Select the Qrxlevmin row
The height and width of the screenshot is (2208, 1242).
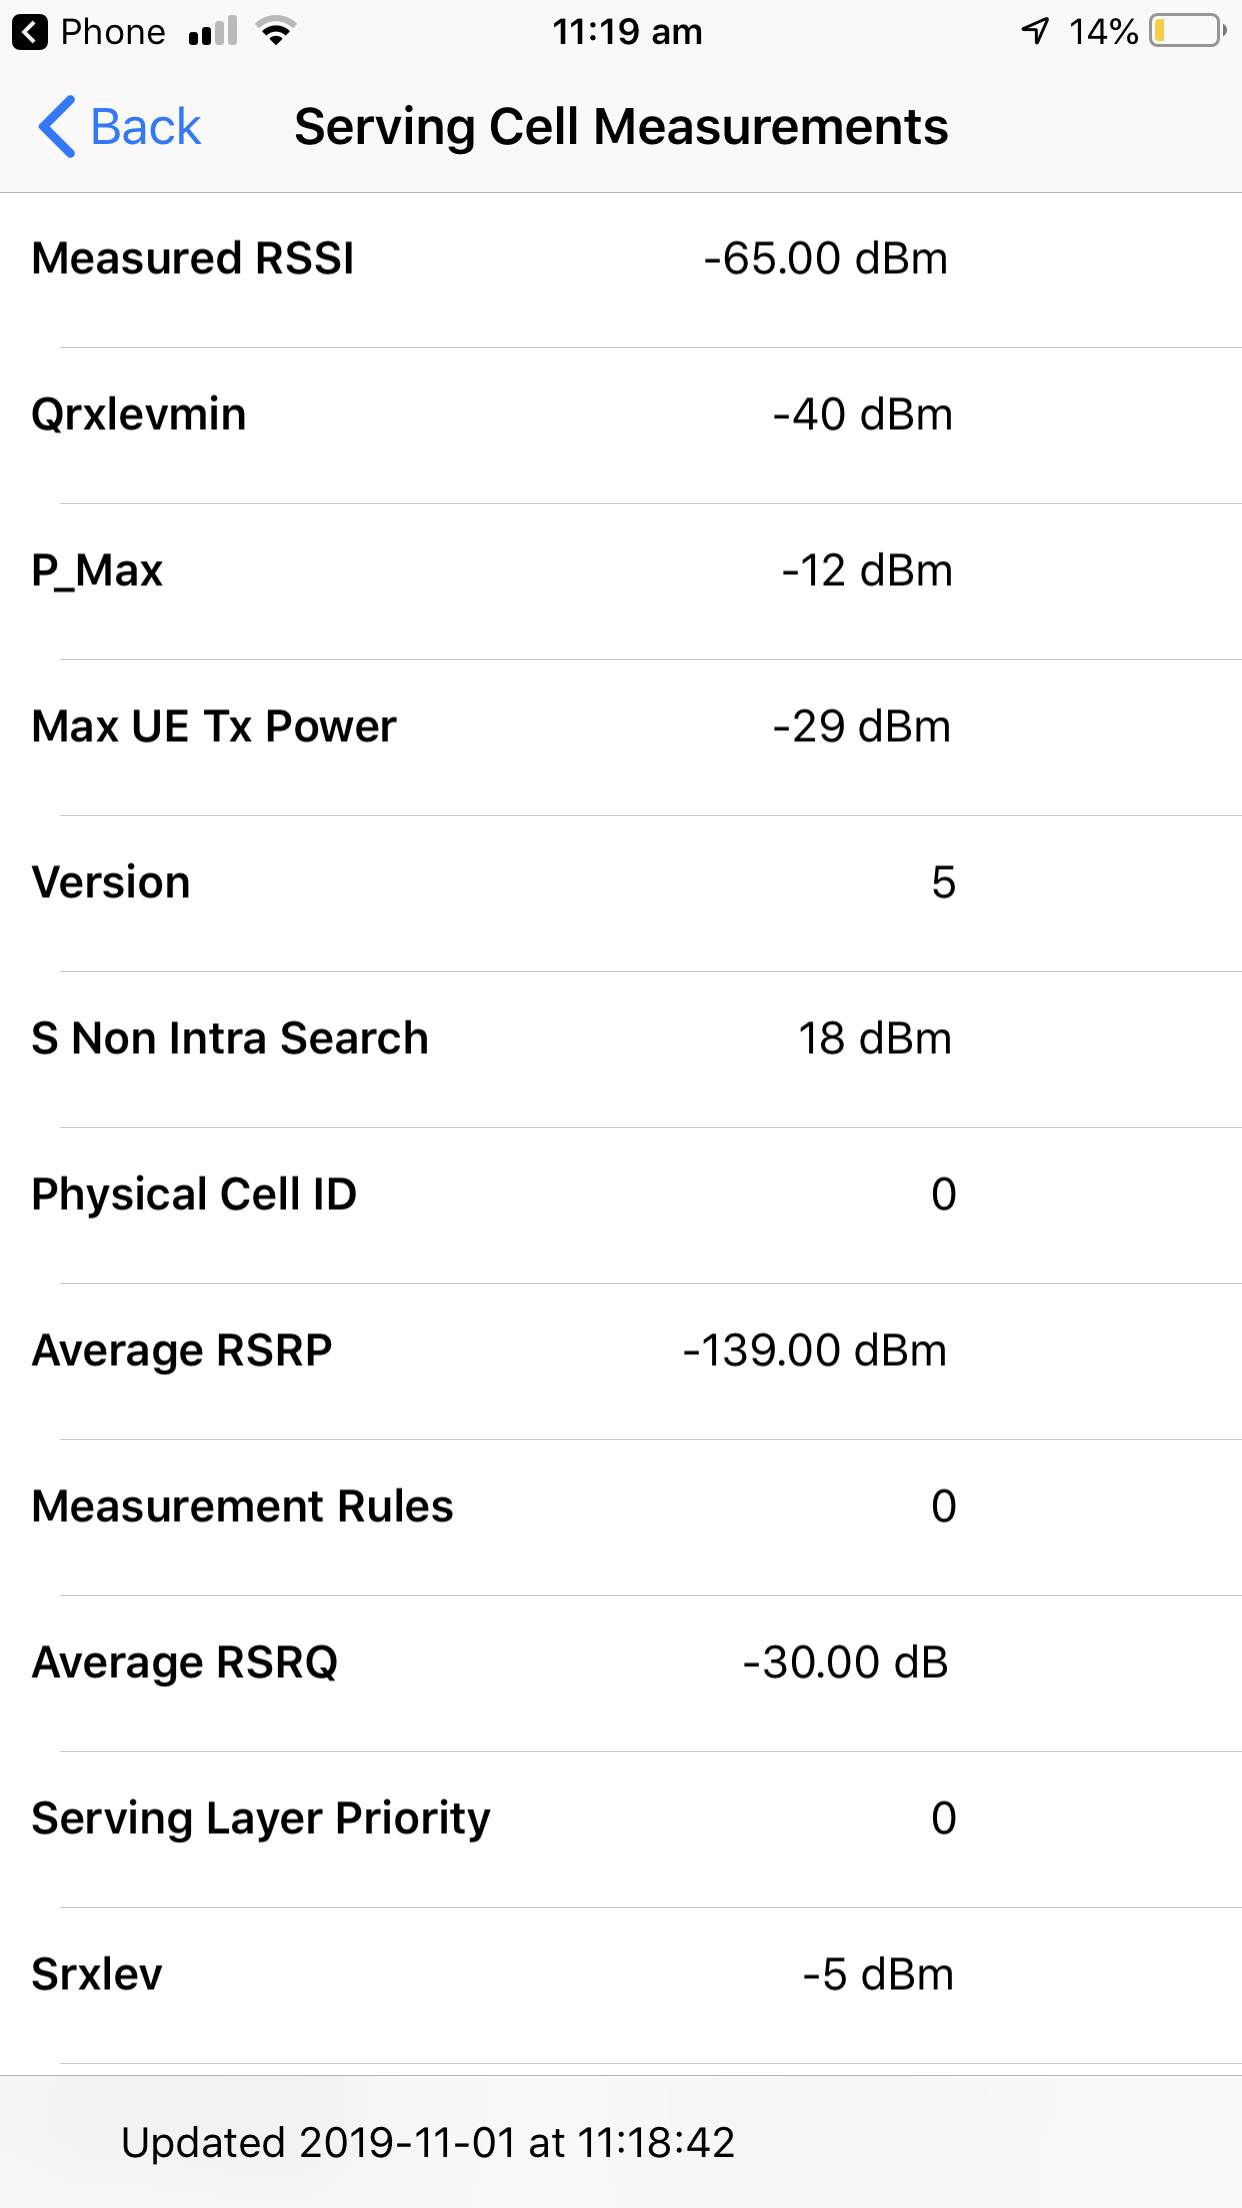pyautogui.click(x=621, y=415)
